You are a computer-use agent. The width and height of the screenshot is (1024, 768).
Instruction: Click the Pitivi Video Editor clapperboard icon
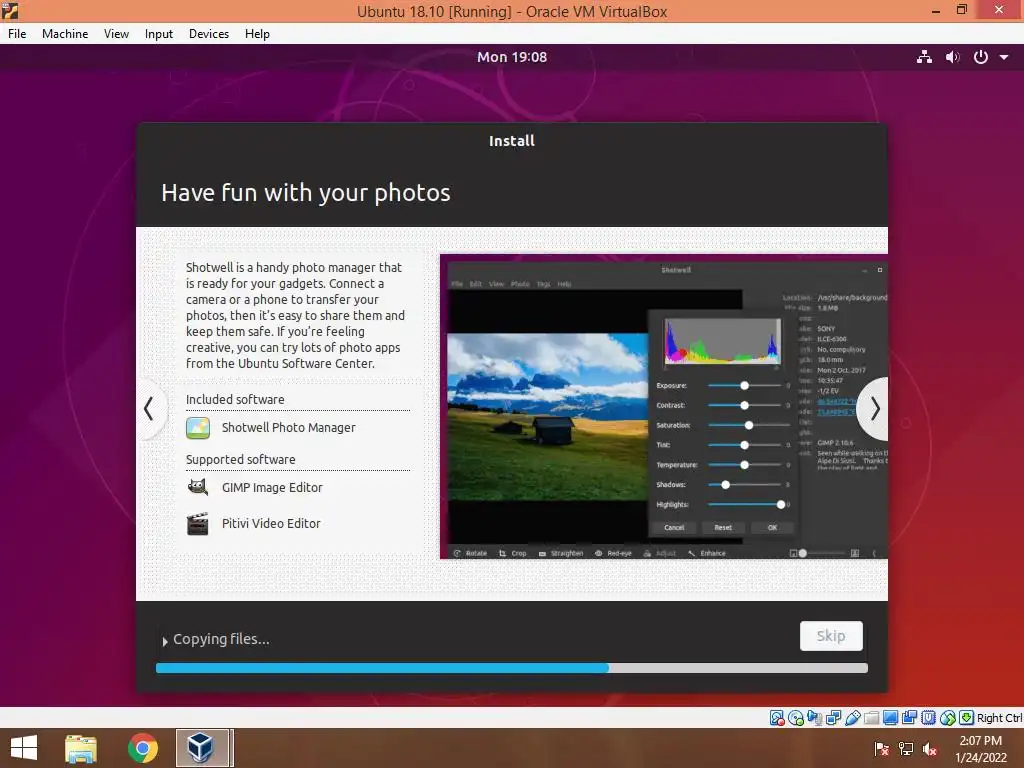click(x=198, y=524)
